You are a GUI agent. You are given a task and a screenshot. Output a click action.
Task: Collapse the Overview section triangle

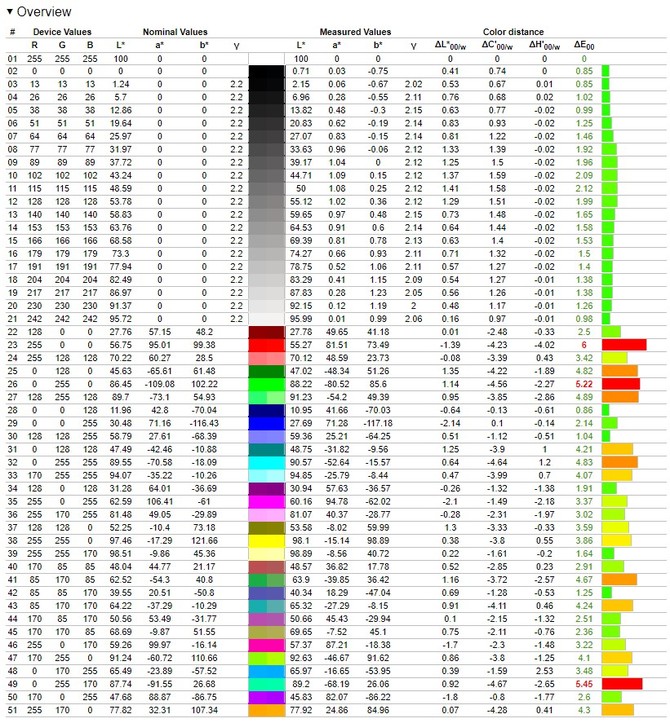[x=9, y=11]
